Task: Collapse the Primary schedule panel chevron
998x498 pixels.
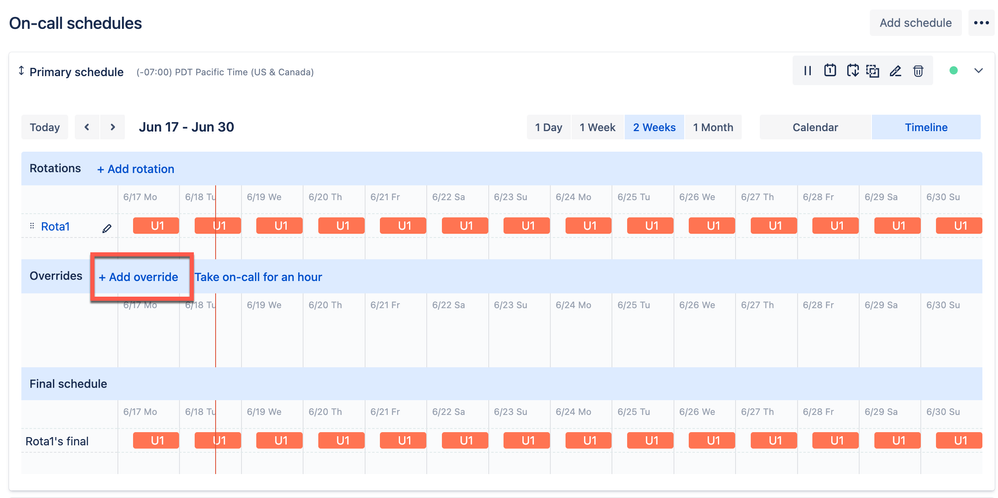Action: (x=979, y=71)
